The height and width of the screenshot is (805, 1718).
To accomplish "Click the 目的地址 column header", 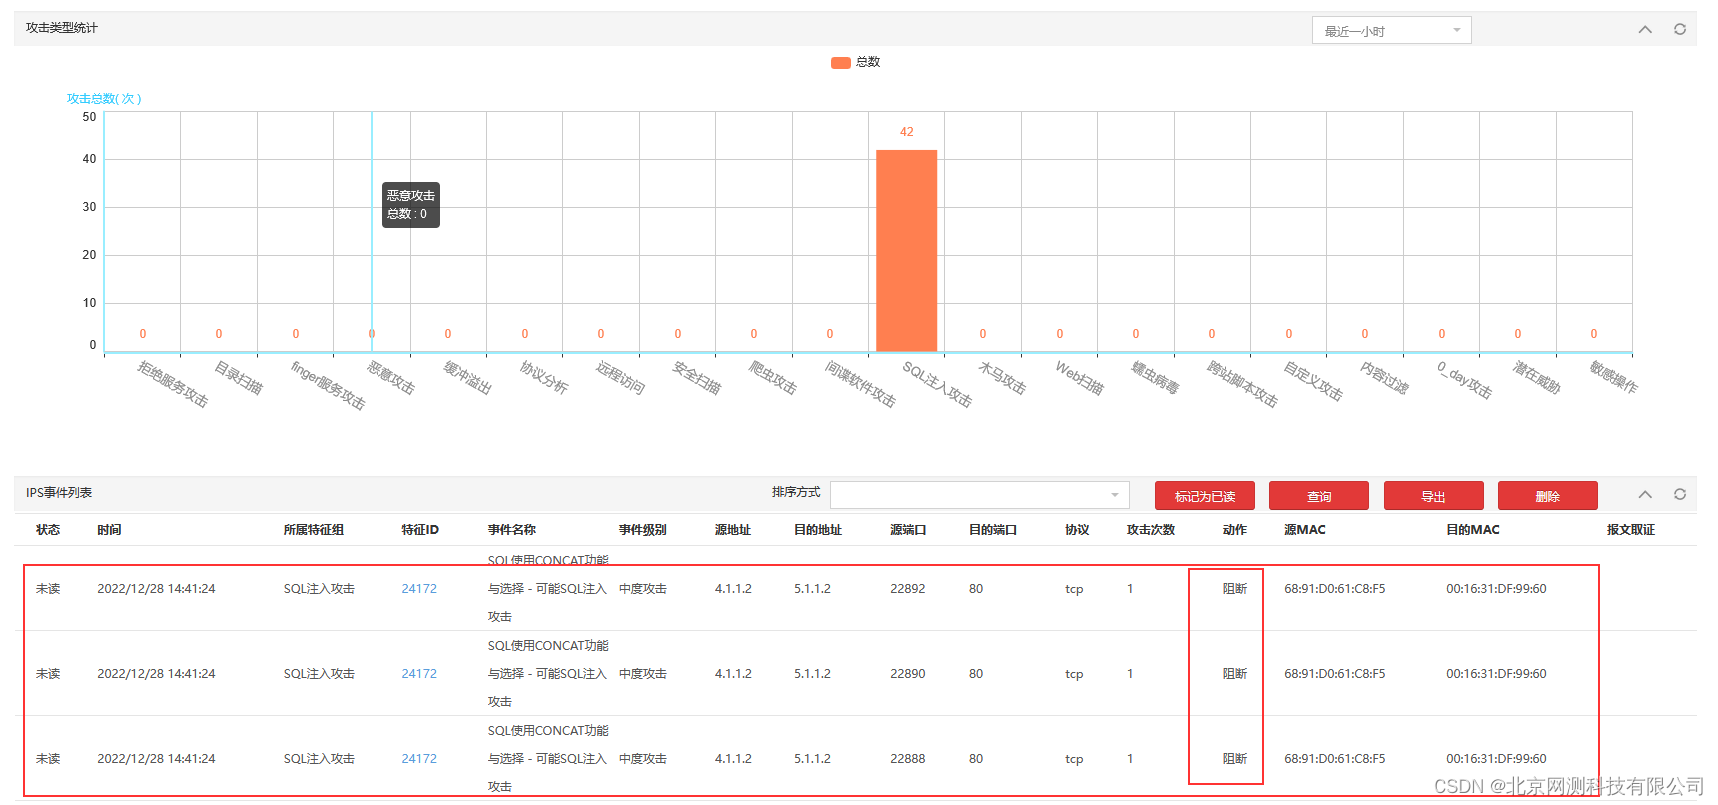I will coord(818,530).
